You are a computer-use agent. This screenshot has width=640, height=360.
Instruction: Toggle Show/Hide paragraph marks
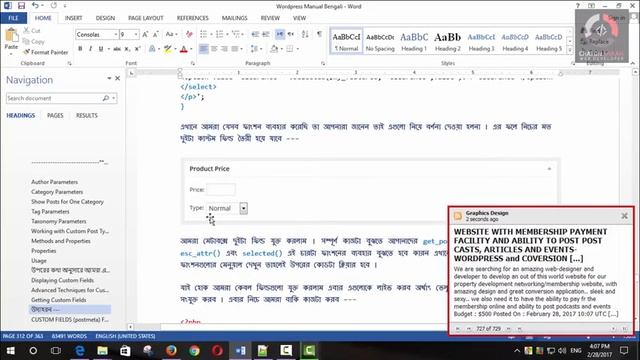(x=319, y=34)
